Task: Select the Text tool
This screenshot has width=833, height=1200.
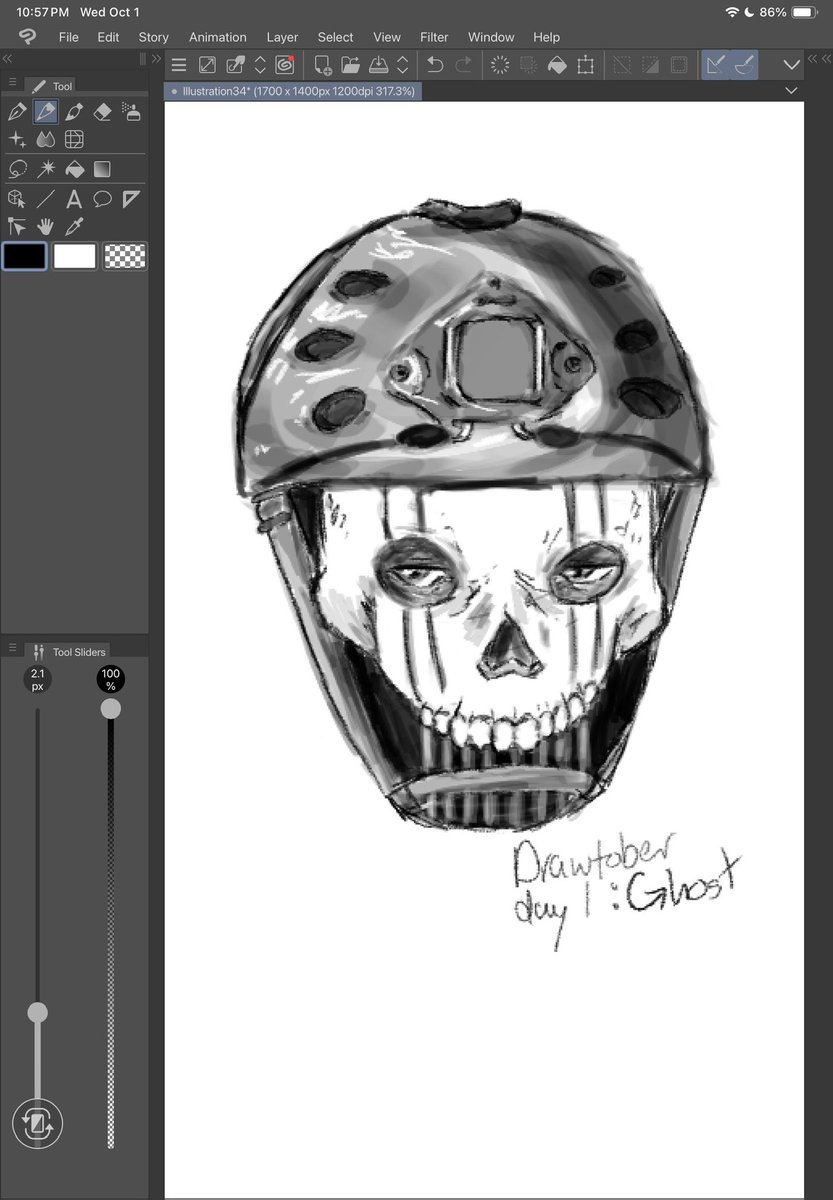Action: point(74,199)
